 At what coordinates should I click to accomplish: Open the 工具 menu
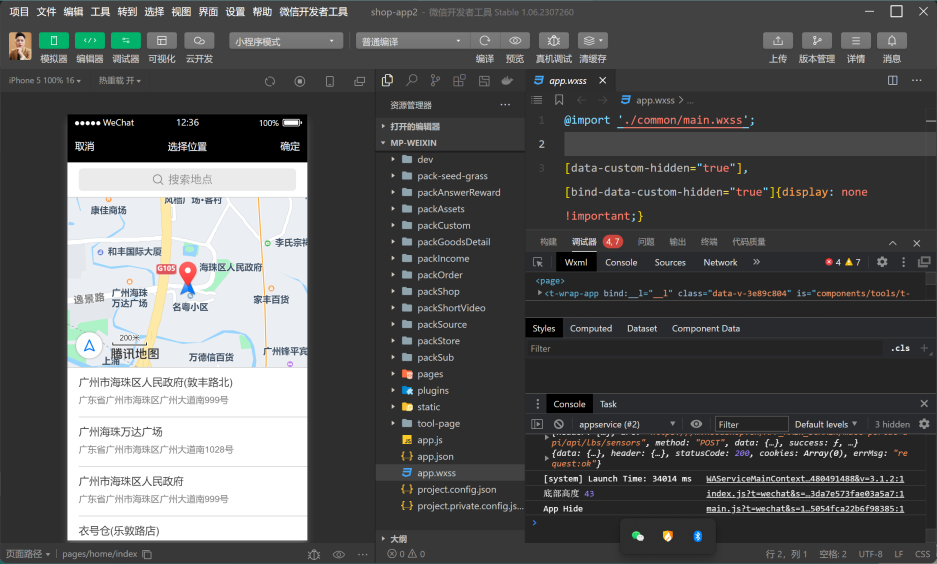100,12
